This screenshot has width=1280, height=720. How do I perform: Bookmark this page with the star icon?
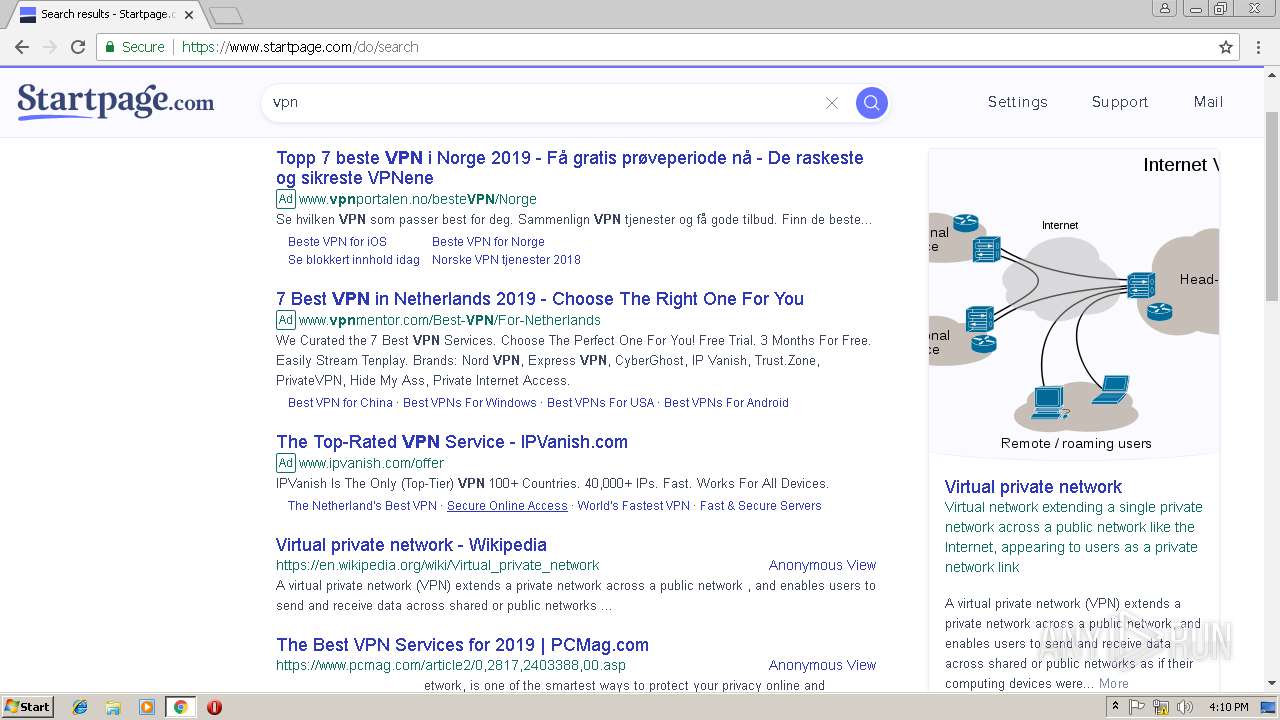[1226, 47]
